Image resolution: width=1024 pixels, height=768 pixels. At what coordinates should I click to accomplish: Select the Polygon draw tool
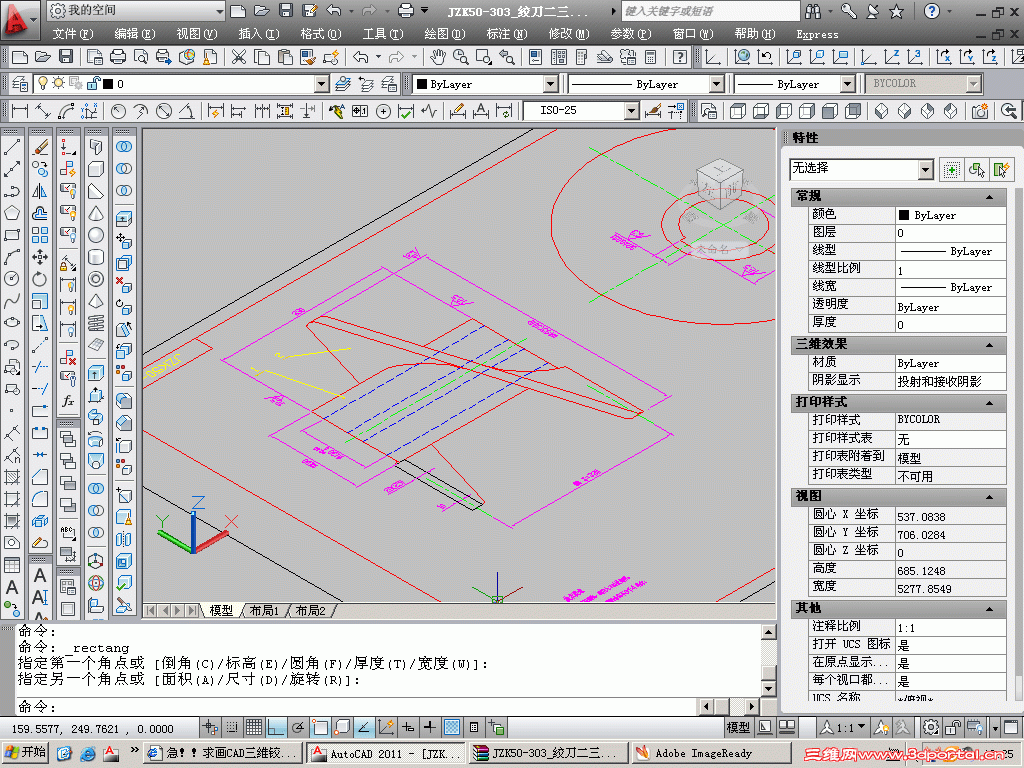click(12, 214)
